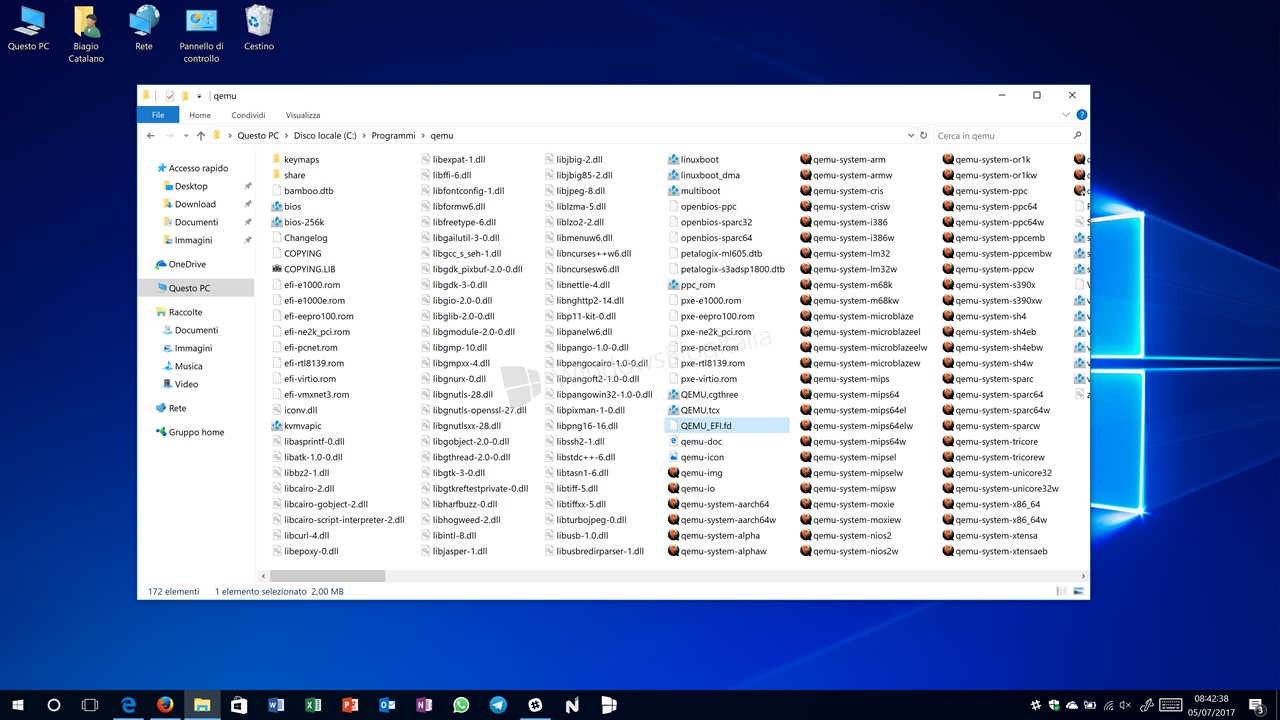Screen dimensions: 1280x720
Task: Select the kvmvapic file icon
Action: tap(277, 426)
